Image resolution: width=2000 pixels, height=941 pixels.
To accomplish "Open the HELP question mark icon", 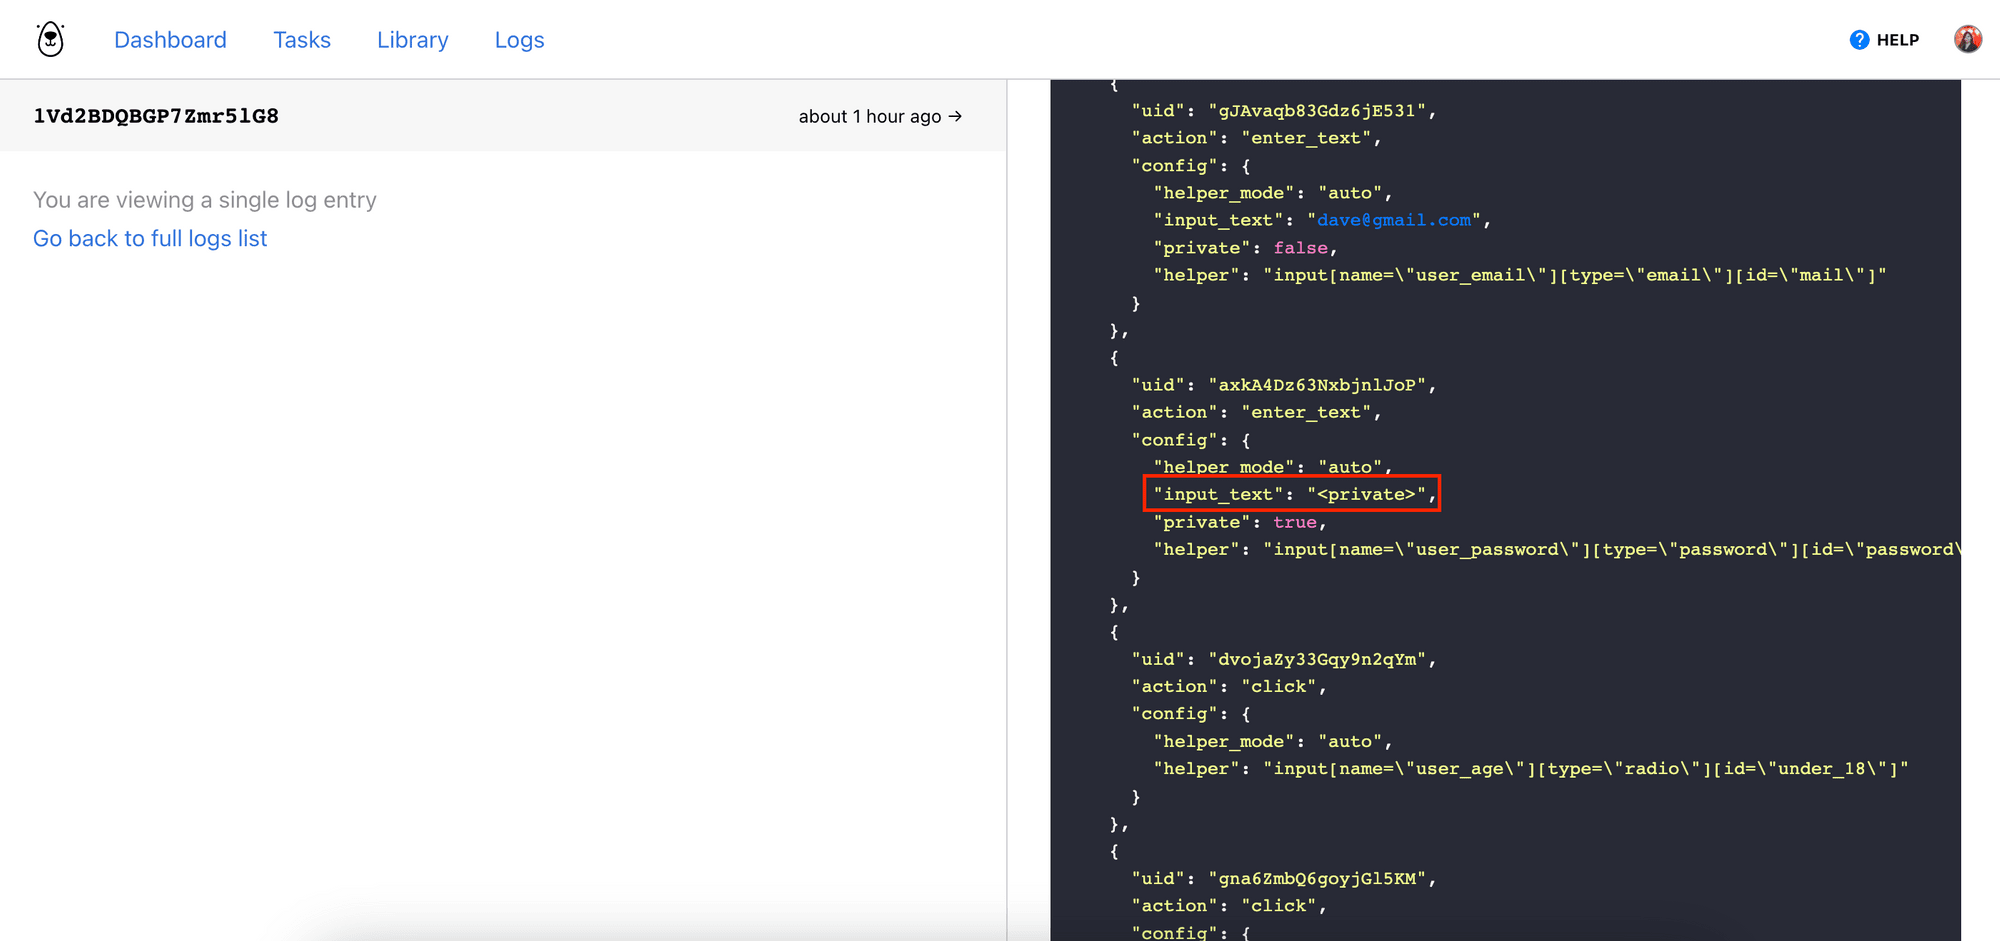I will [x=1858, y=39].
